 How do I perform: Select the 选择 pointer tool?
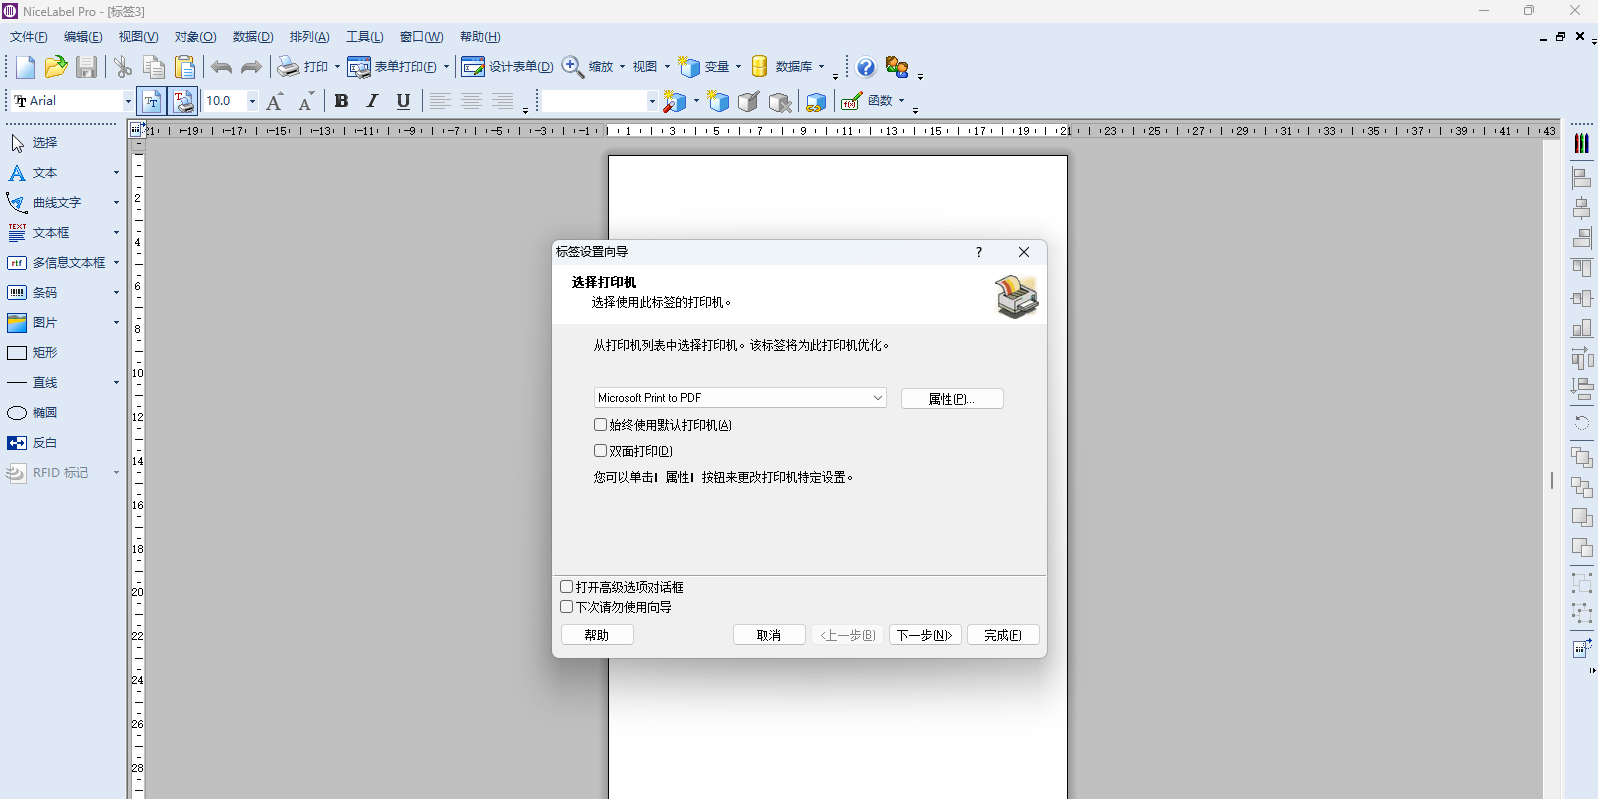[35, 143]
